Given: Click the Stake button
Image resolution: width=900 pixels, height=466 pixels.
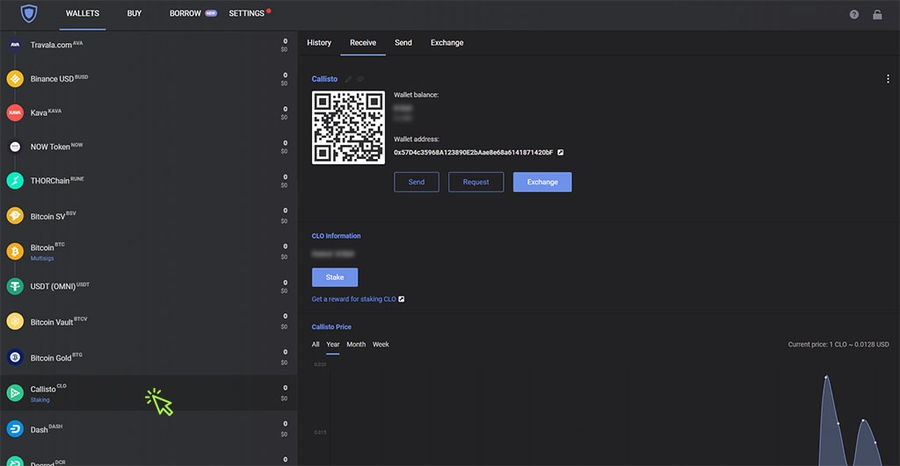Looking at the screenshot, I should point(334,277).
